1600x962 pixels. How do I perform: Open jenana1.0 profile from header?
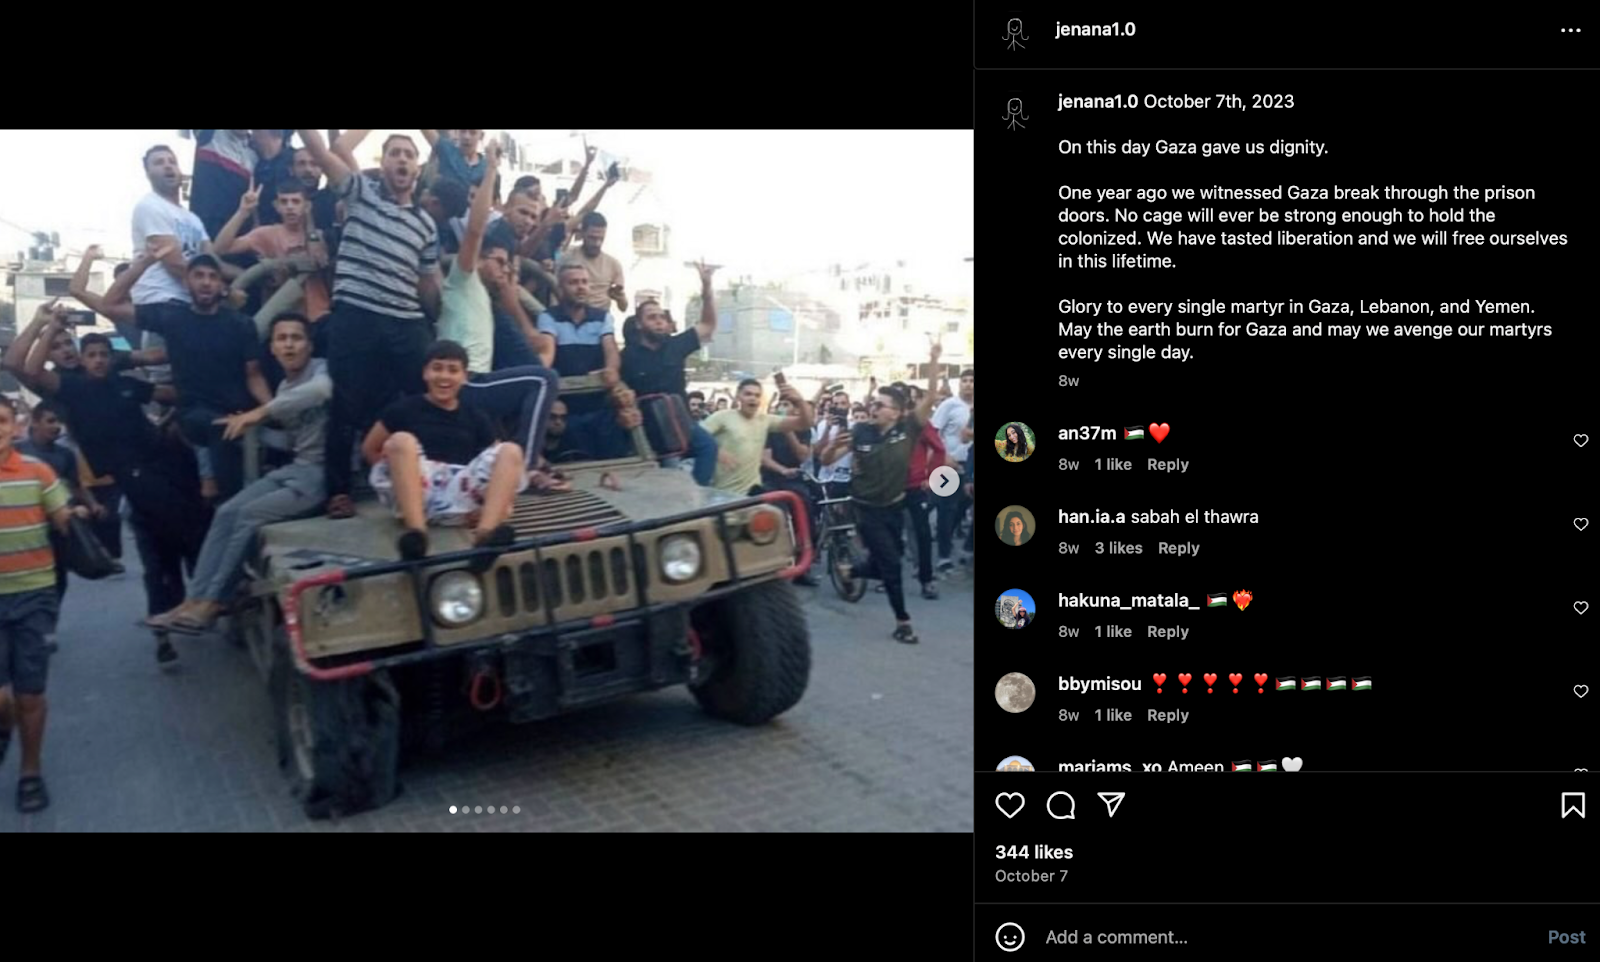click(1095, 29)
